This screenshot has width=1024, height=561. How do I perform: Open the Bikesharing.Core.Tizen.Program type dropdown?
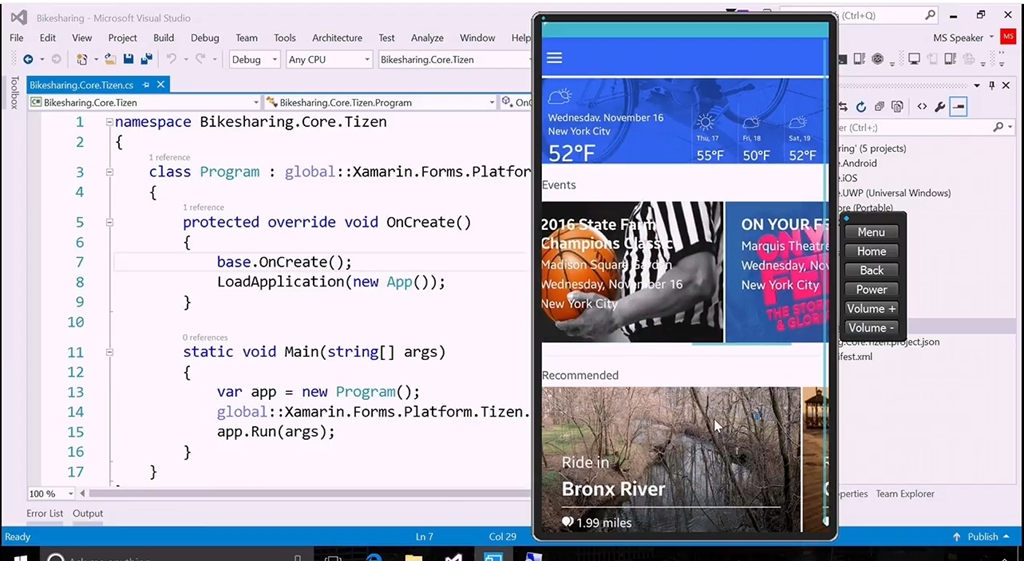[380, 103]
